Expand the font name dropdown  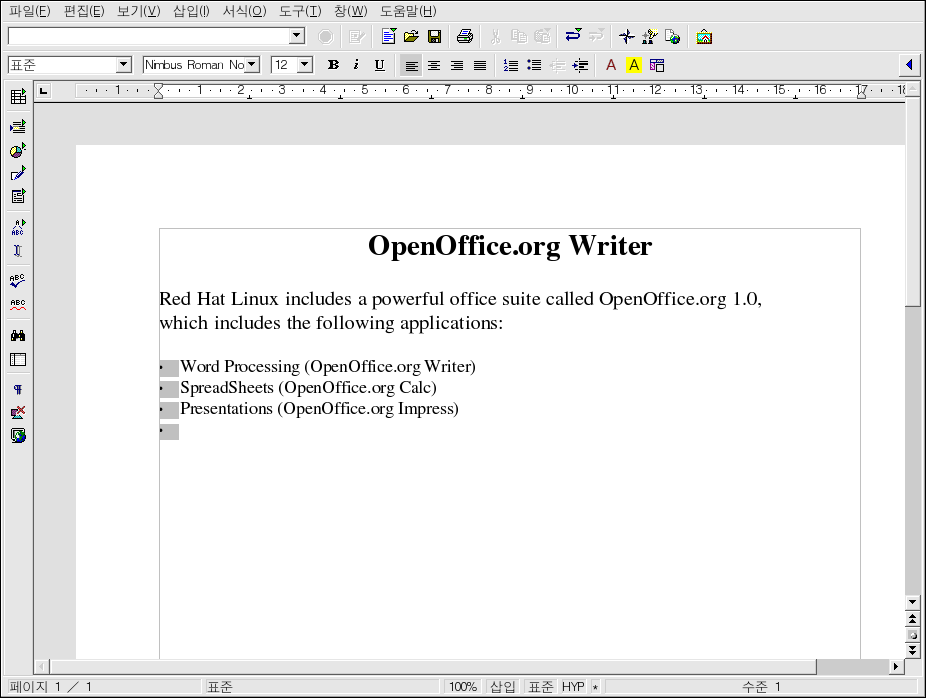coord(252,65)
